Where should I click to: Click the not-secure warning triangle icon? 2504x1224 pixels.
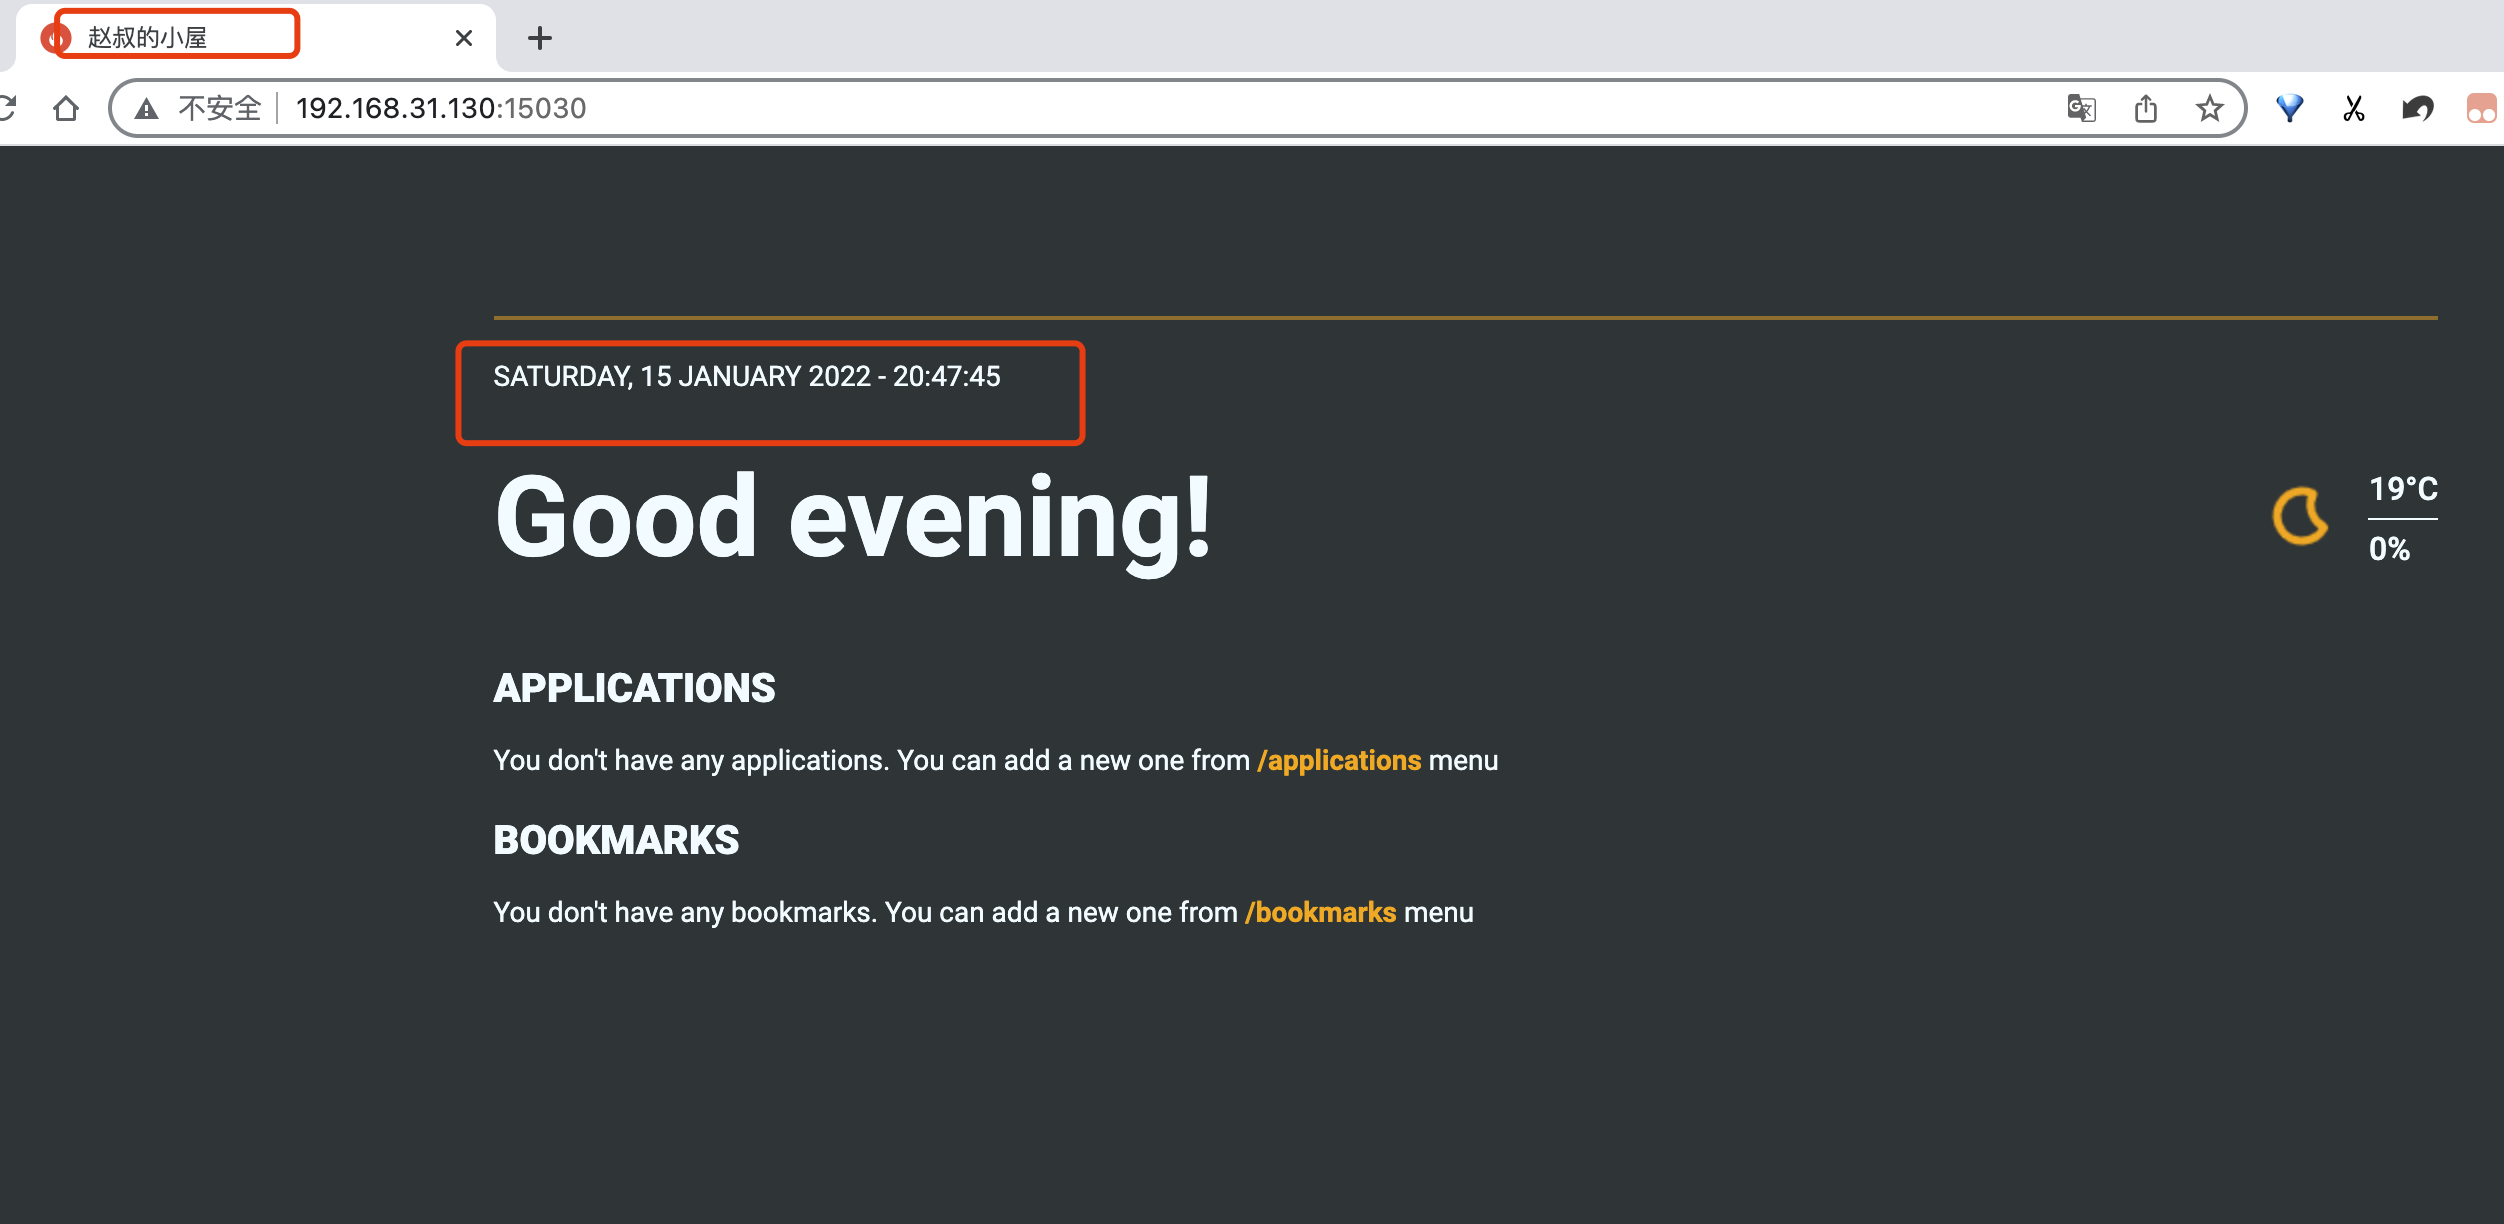coord(147,108)
